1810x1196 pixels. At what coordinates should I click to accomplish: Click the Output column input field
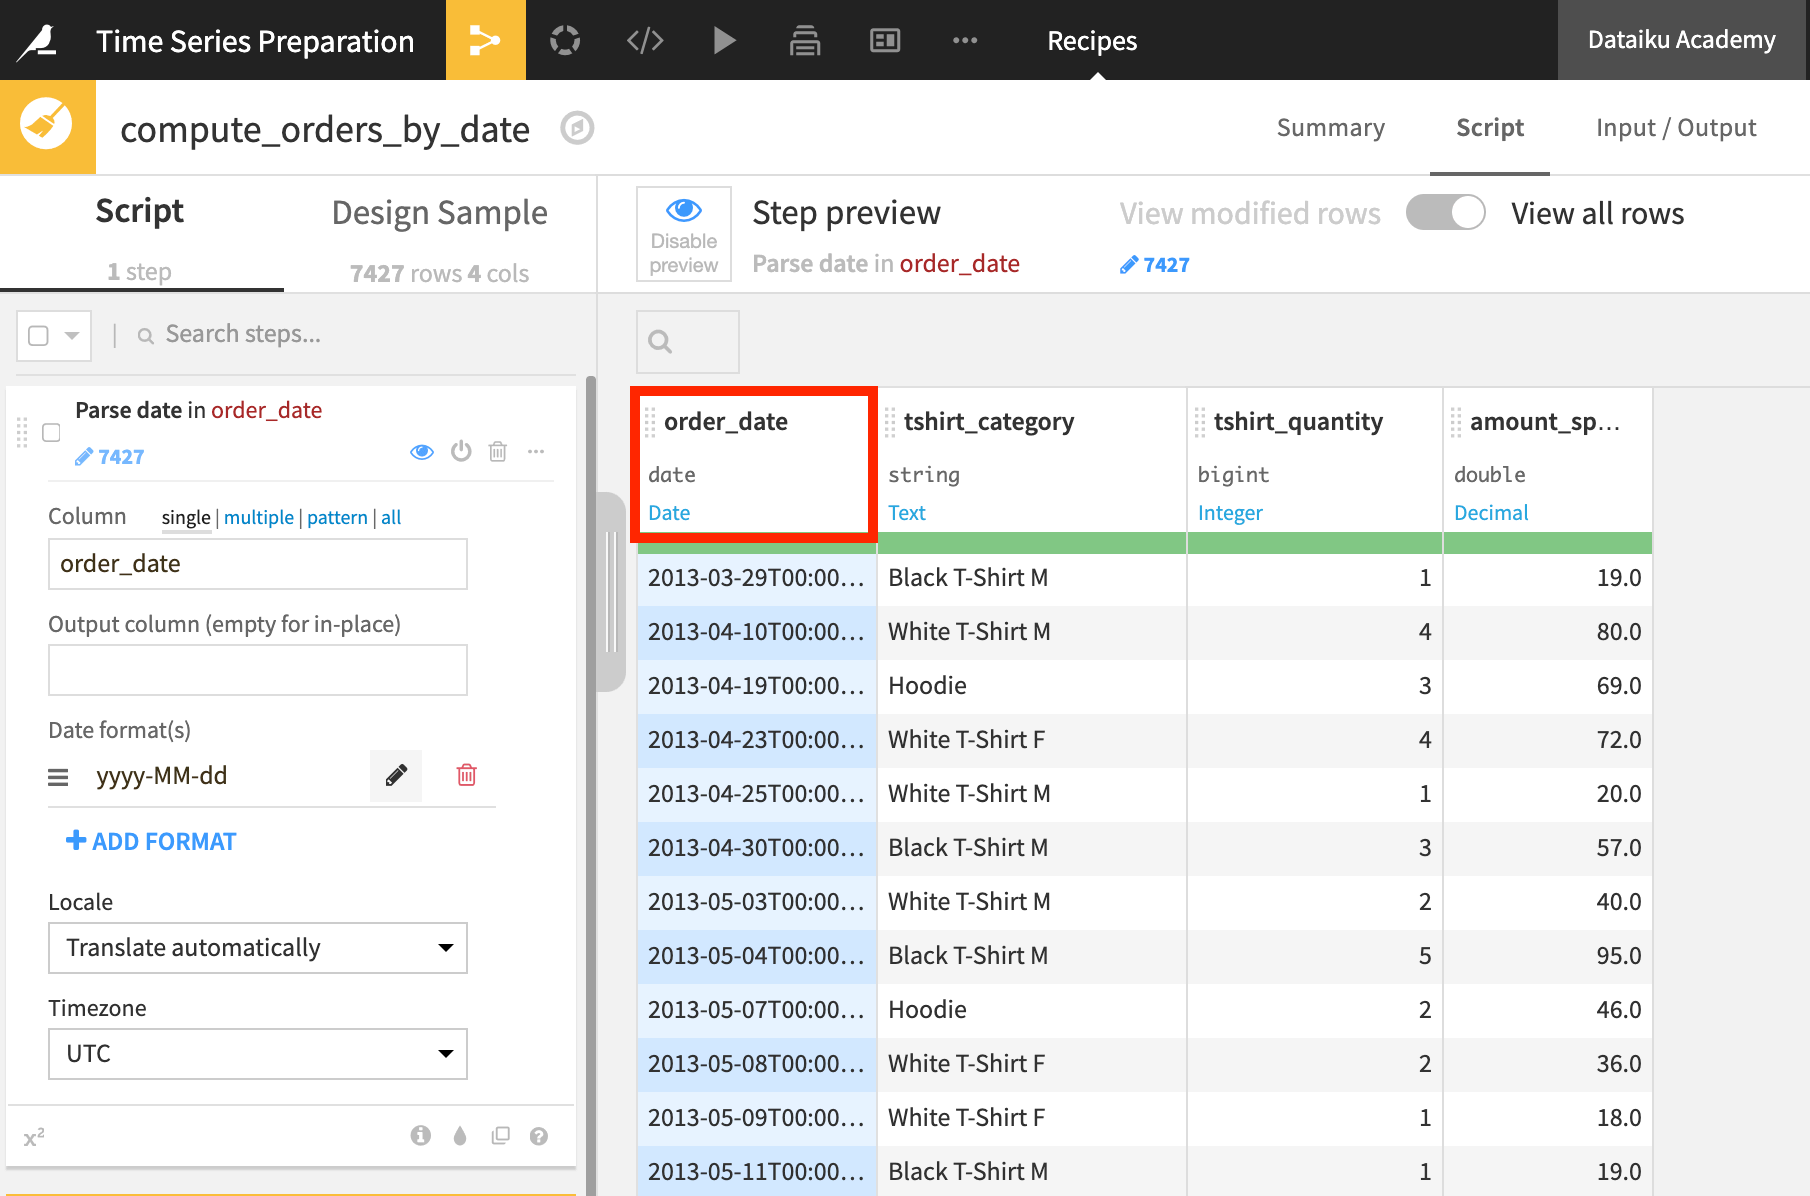257,670
